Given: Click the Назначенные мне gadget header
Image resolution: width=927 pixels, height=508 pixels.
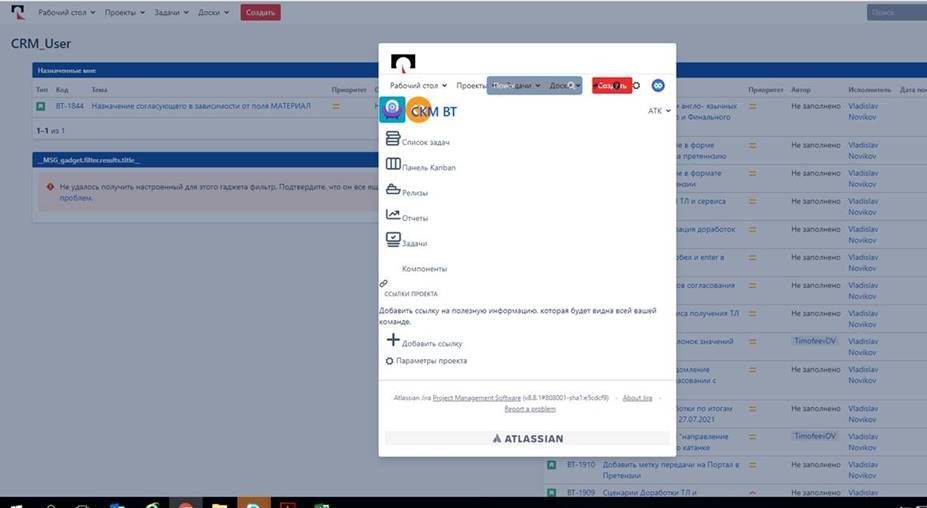Looking at the screenshot, I should point(205,70).
